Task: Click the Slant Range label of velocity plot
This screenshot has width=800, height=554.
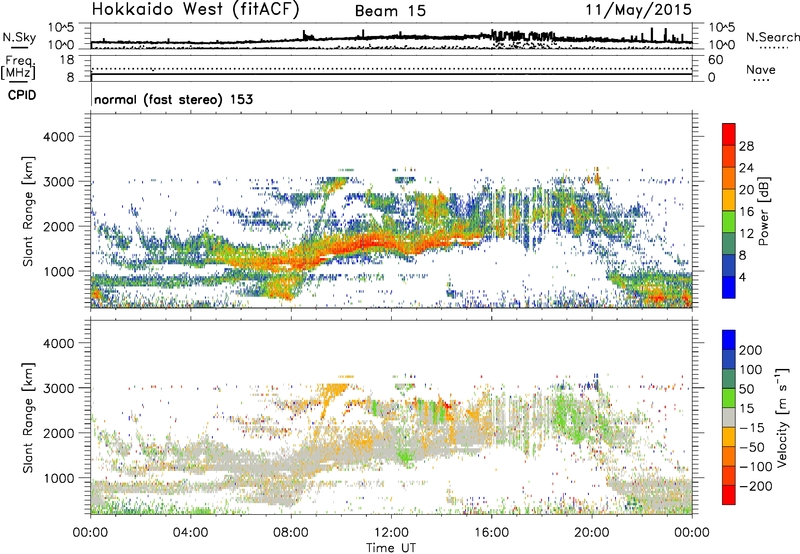Action: [x=28, y=418]
